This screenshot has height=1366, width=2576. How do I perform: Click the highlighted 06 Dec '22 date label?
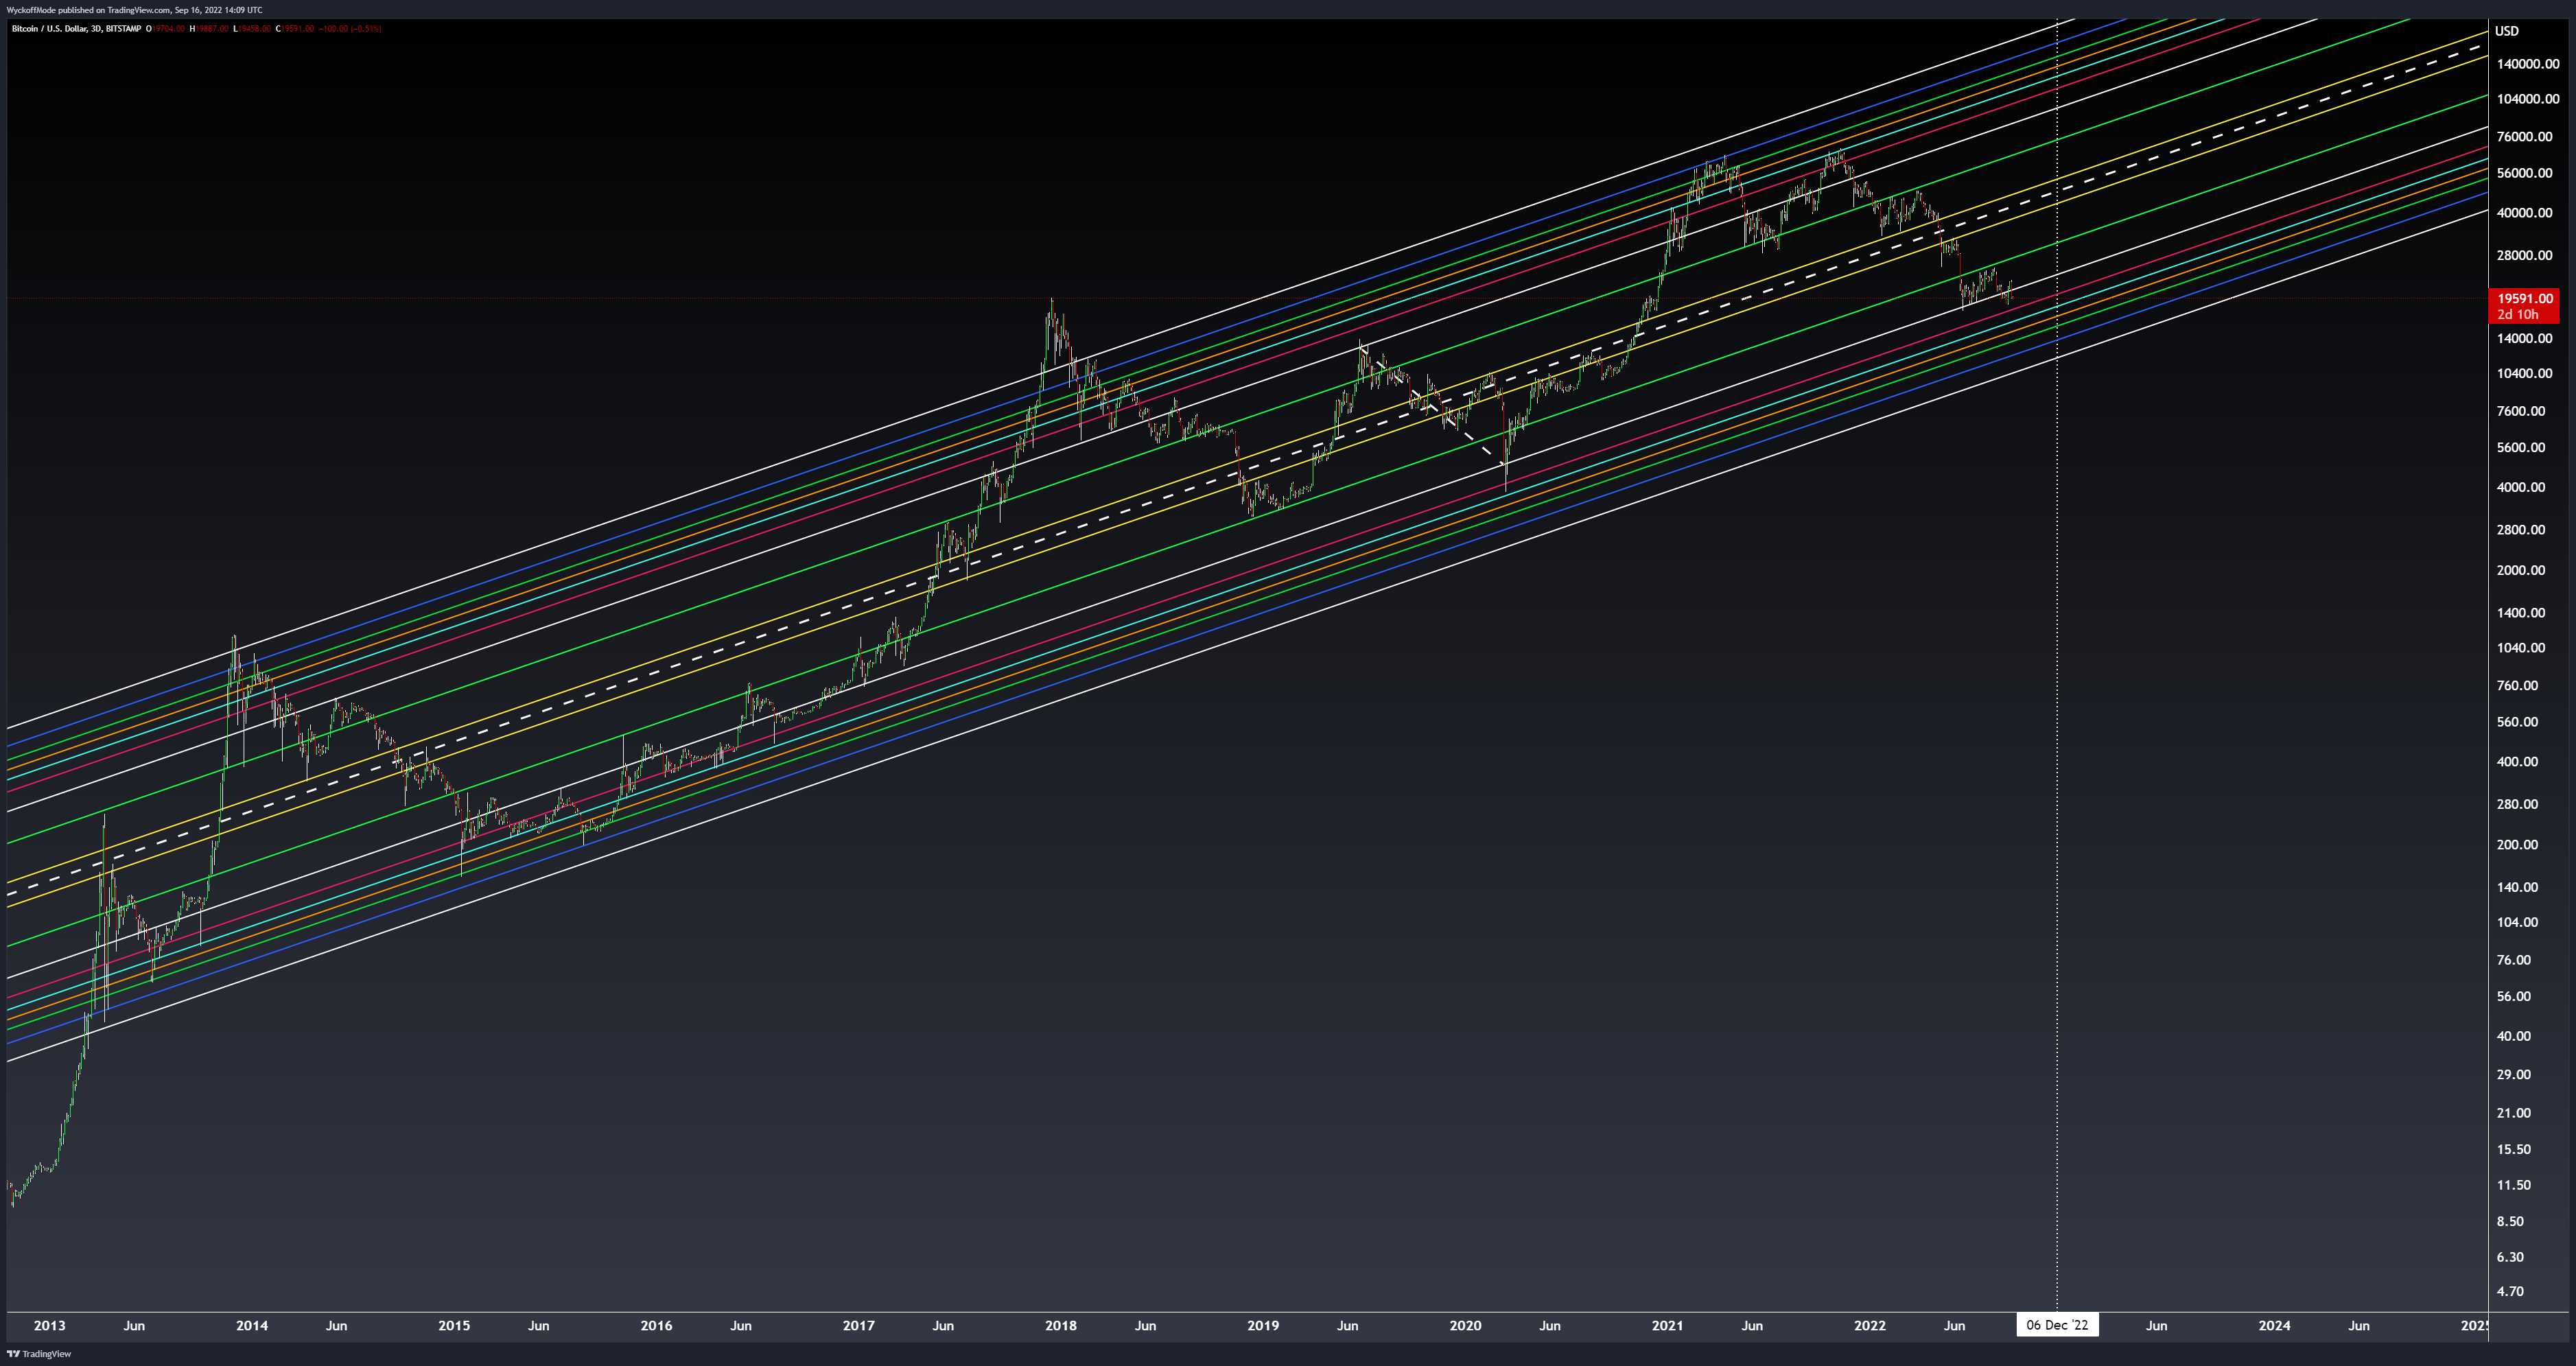click(2057, 1326)
